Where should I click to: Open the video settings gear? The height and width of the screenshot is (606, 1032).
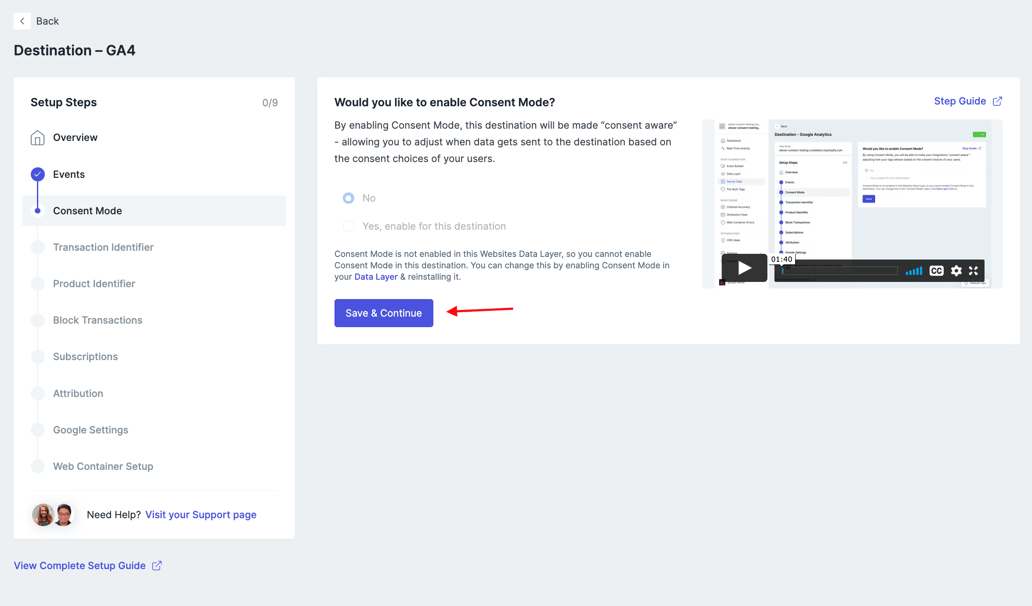pyautogui.click(x=956, y=271)
